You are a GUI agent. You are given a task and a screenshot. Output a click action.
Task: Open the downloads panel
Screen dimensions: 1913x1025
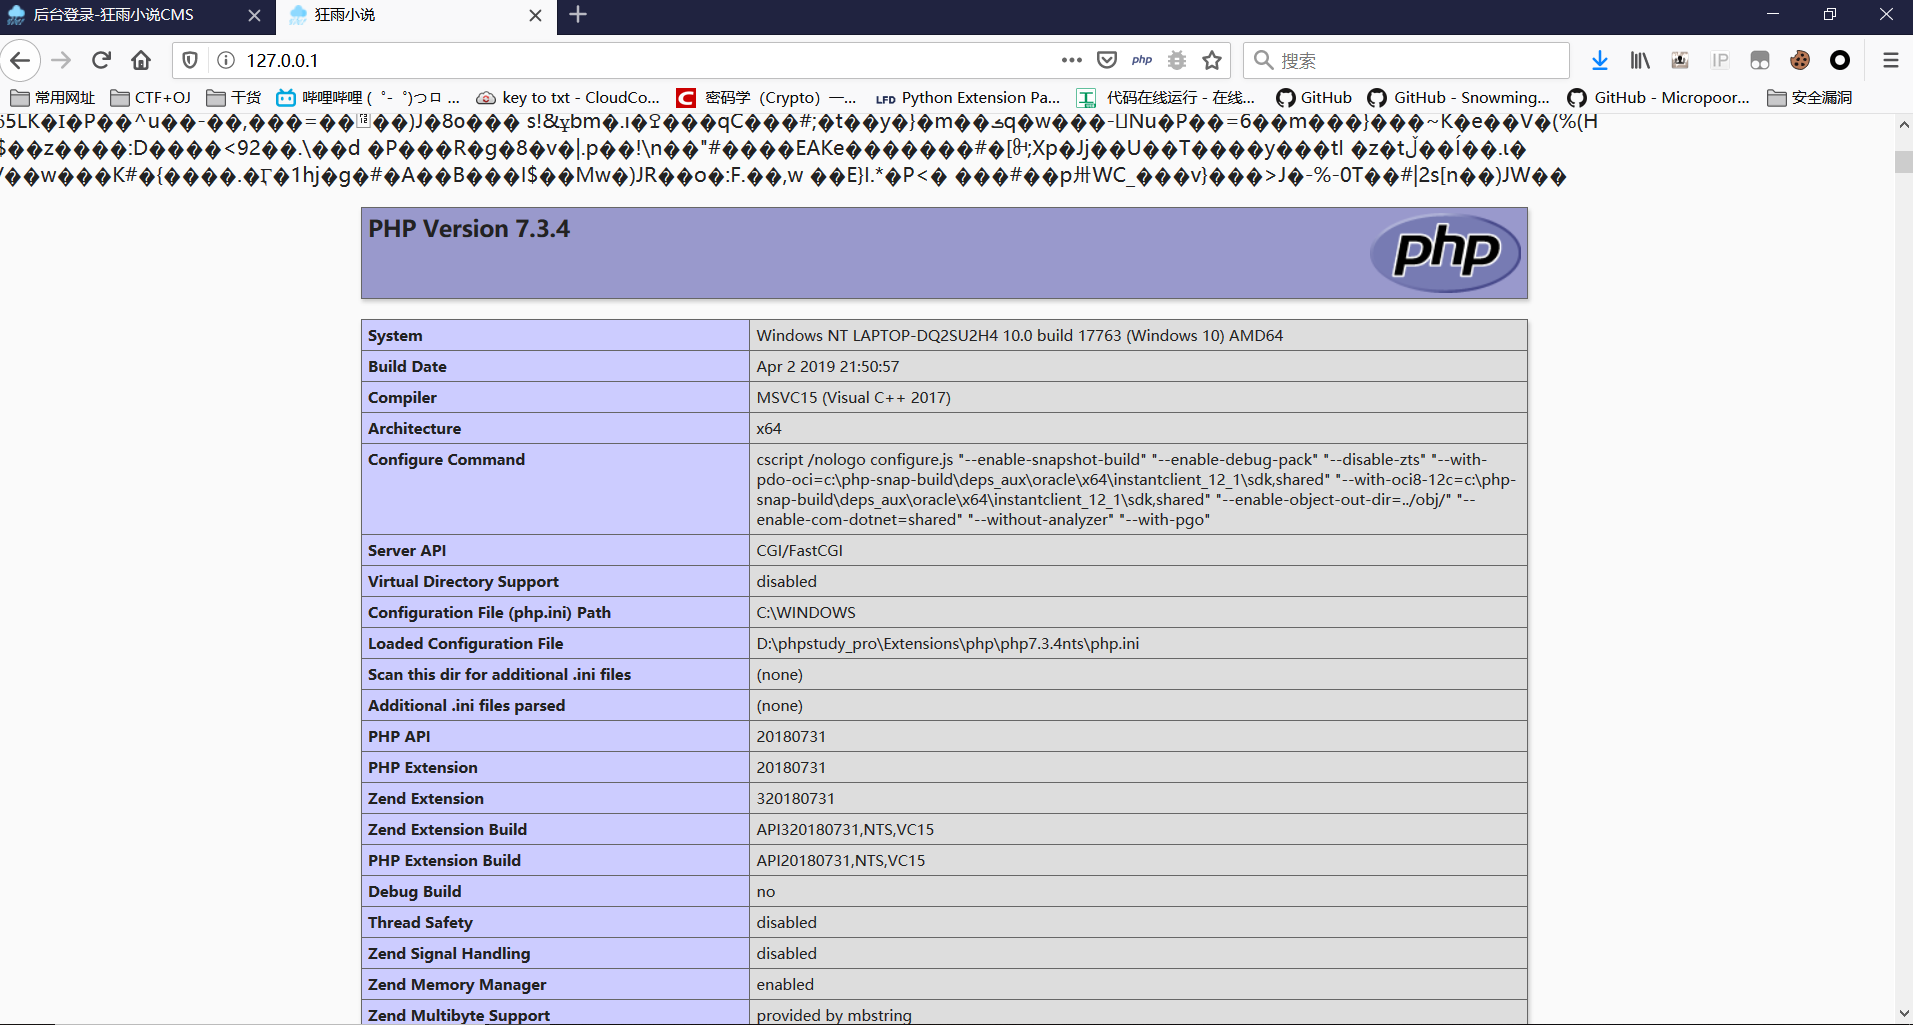point(1600,60)
